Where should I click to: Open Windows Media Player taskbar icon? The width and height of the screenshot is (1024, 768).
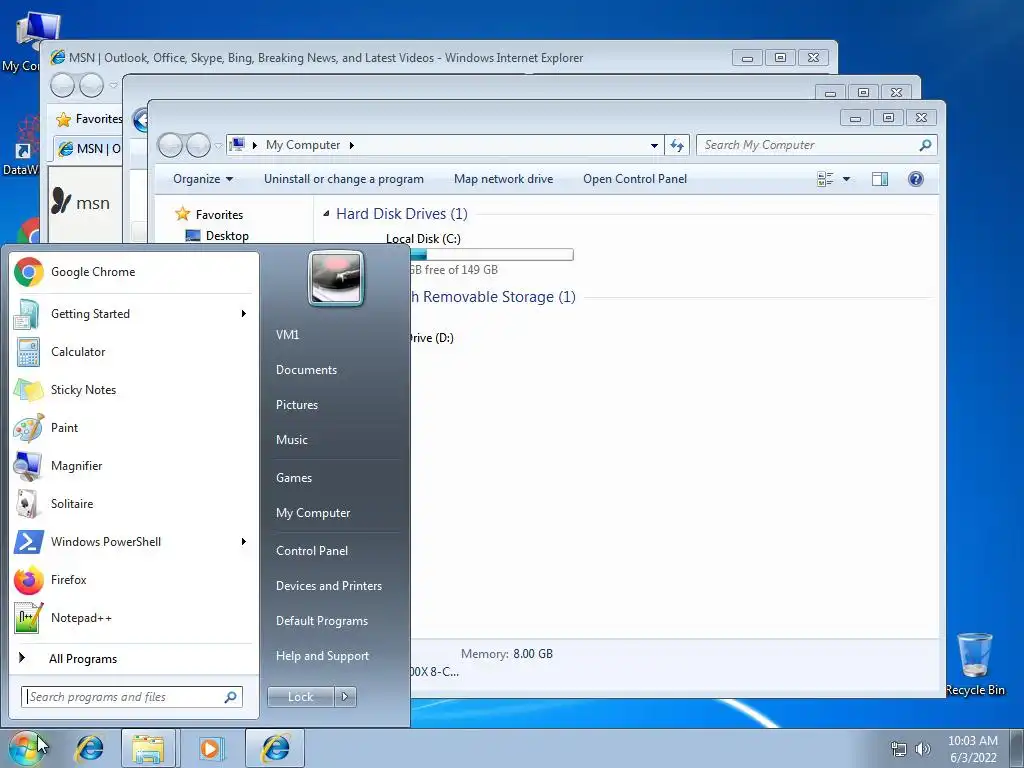210,748
